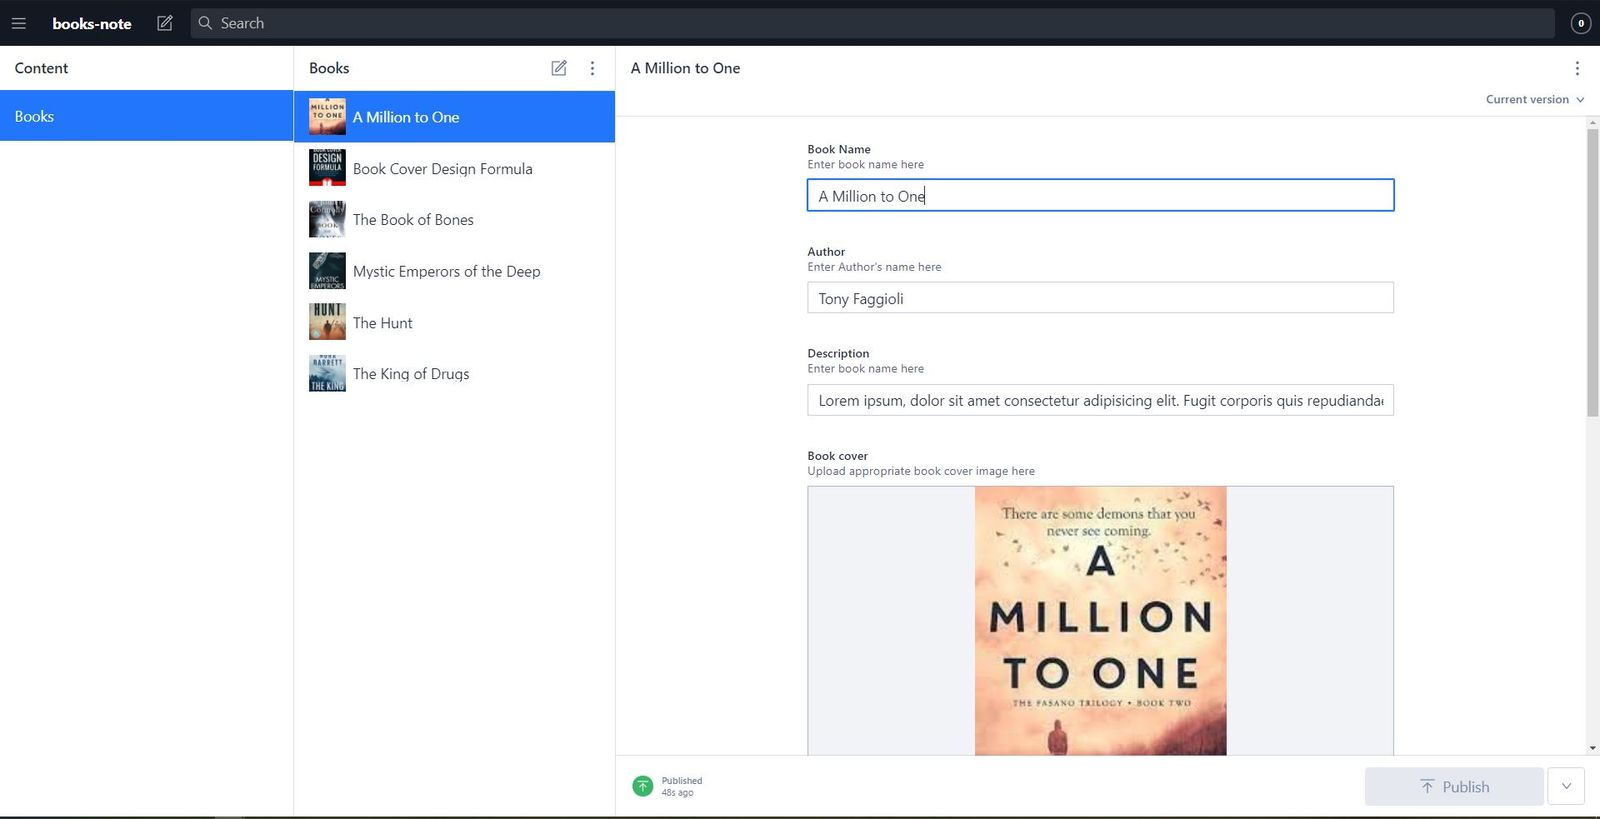Click into the Book Name field
Image resolution: width=1600 pixels, height=819 pixels.
pyautogui.click(x=1100, y=195)
